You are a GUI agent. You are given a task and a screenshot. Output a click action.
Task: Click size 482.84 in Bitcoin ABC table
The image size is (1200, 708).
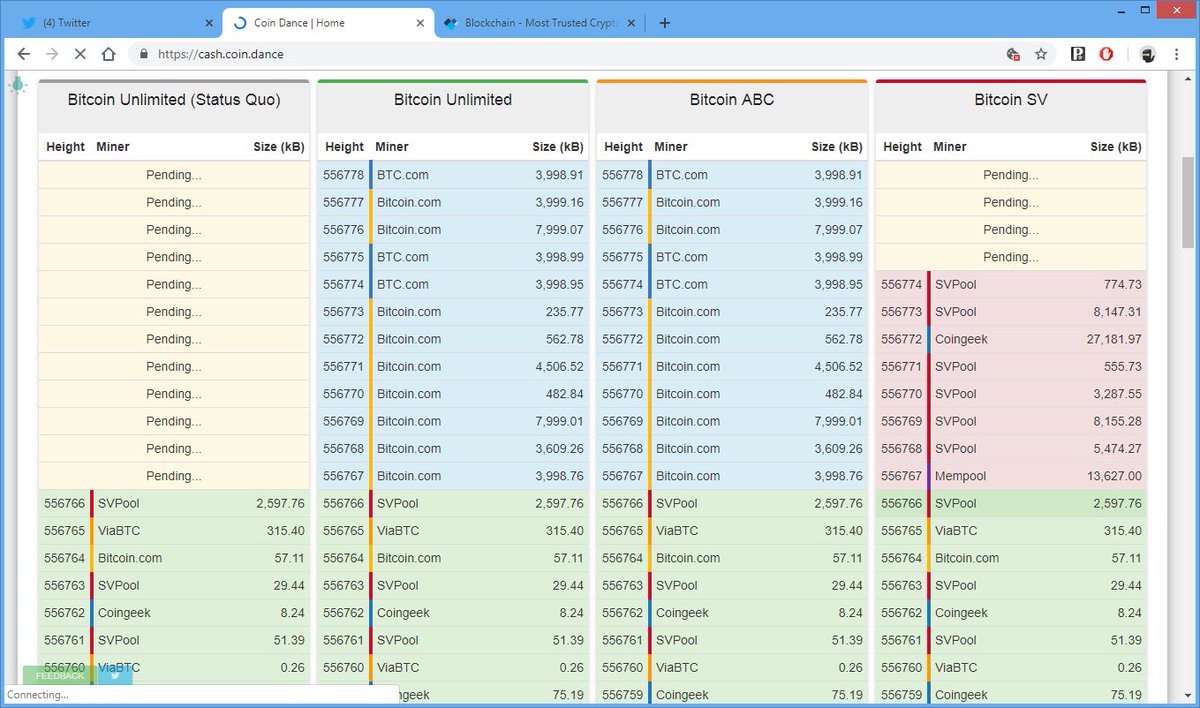coord(844,394)
